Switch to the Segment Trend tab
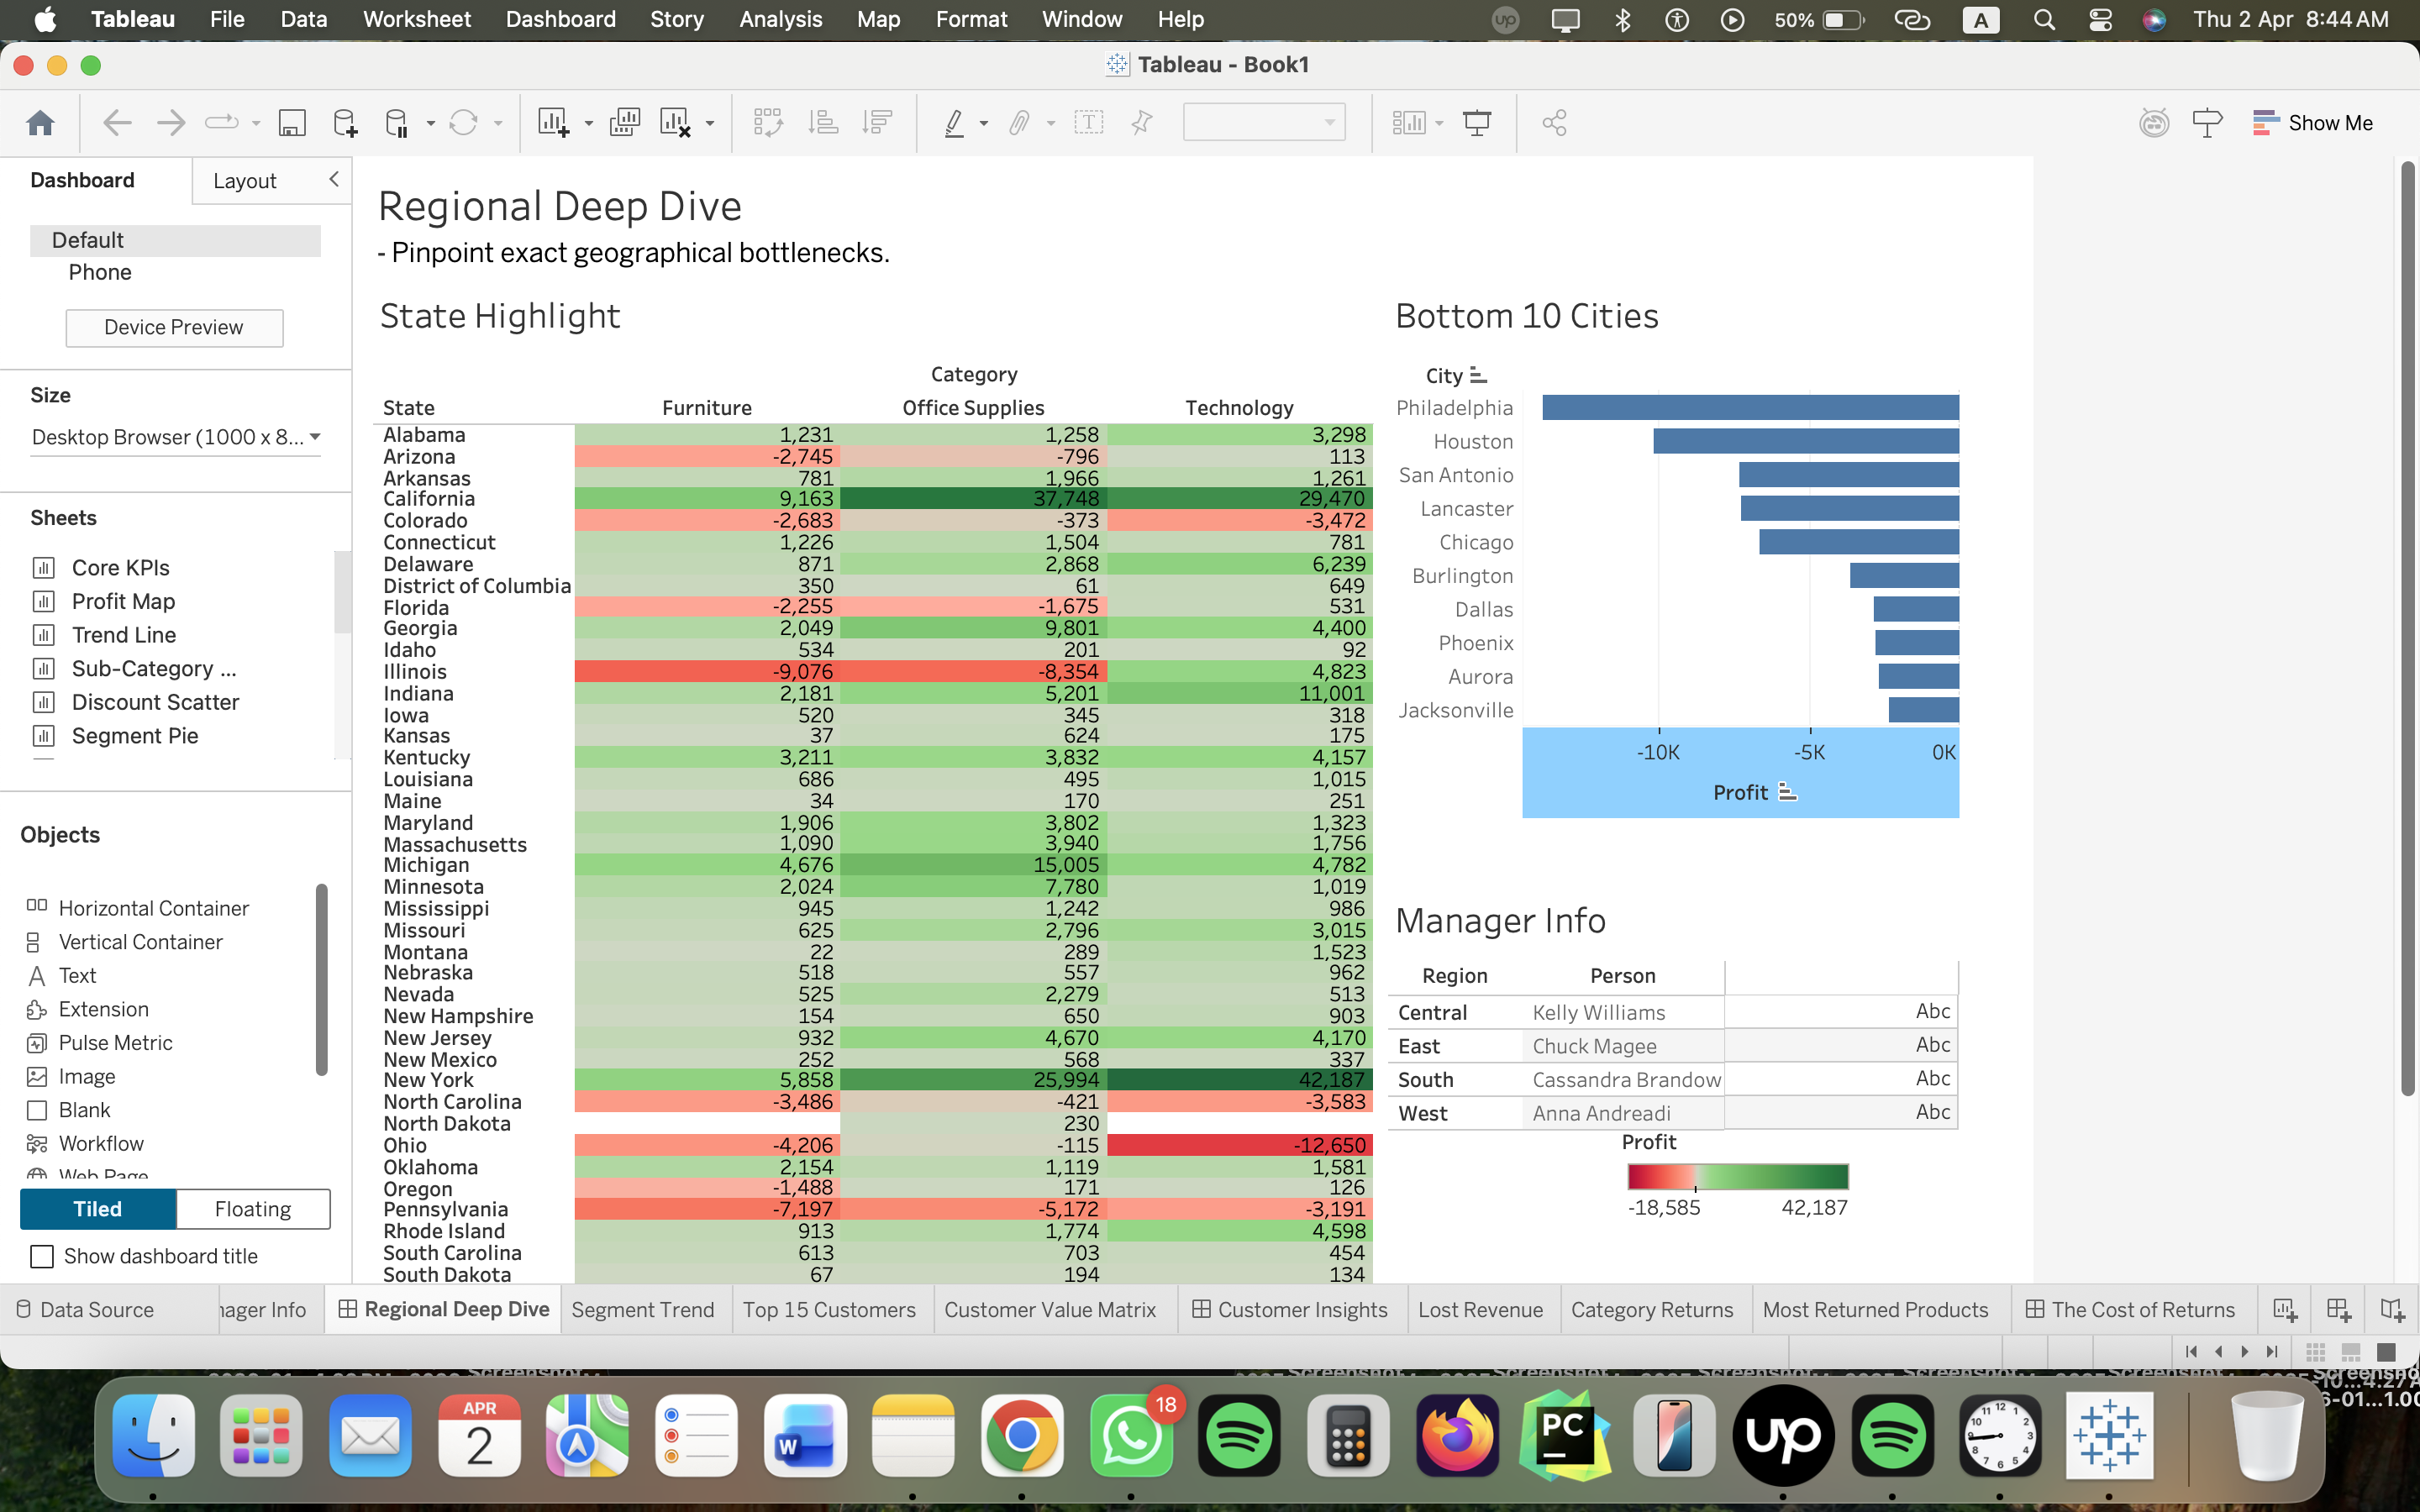Image resolution: width=2420 pixels, height=1512 pixels. pyautogui.click(x=644, y=1309)
